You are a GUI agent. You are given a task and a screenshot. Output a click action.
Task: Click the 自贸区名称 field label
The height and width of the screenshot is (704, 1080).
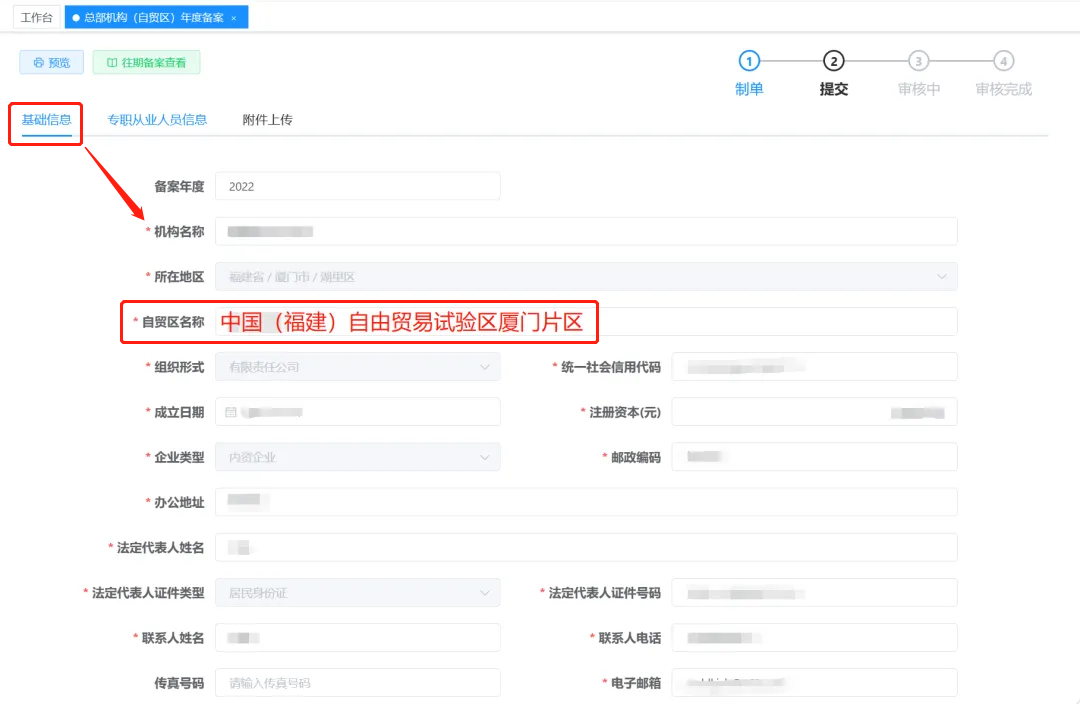(x=173, y=322)
